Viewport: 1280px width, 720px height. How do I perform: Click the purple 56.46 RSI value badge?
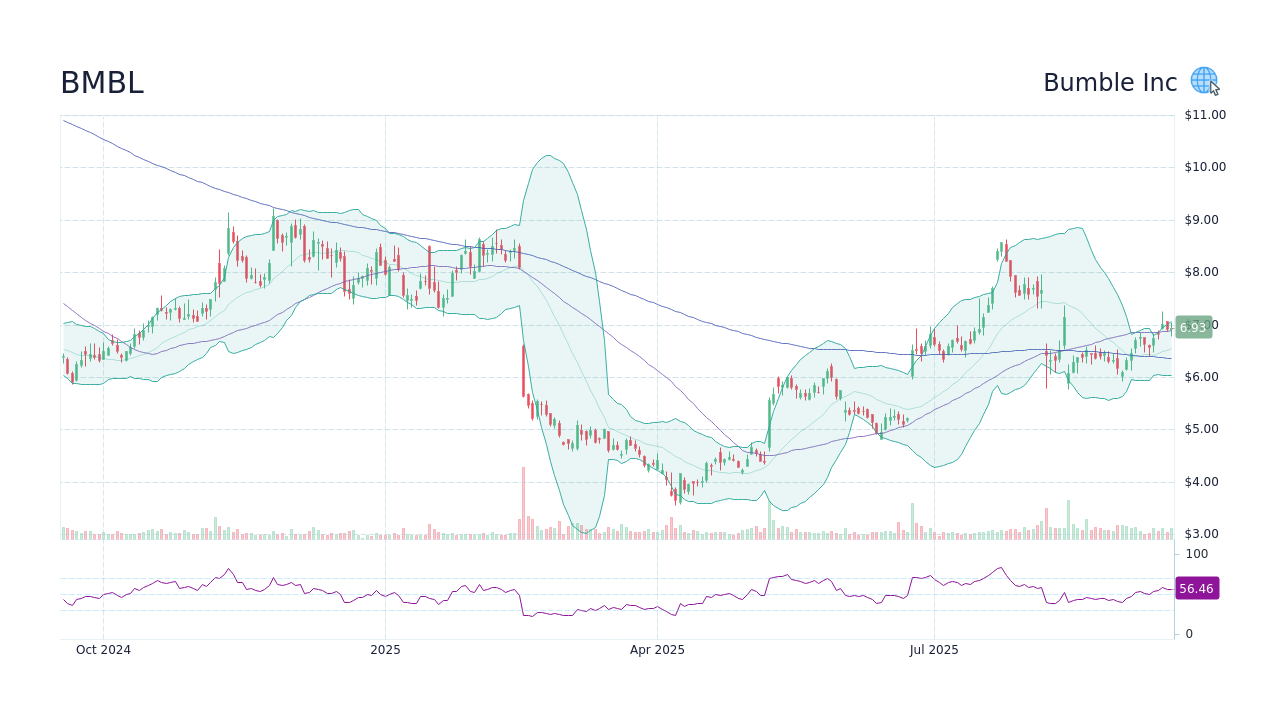1197,588
